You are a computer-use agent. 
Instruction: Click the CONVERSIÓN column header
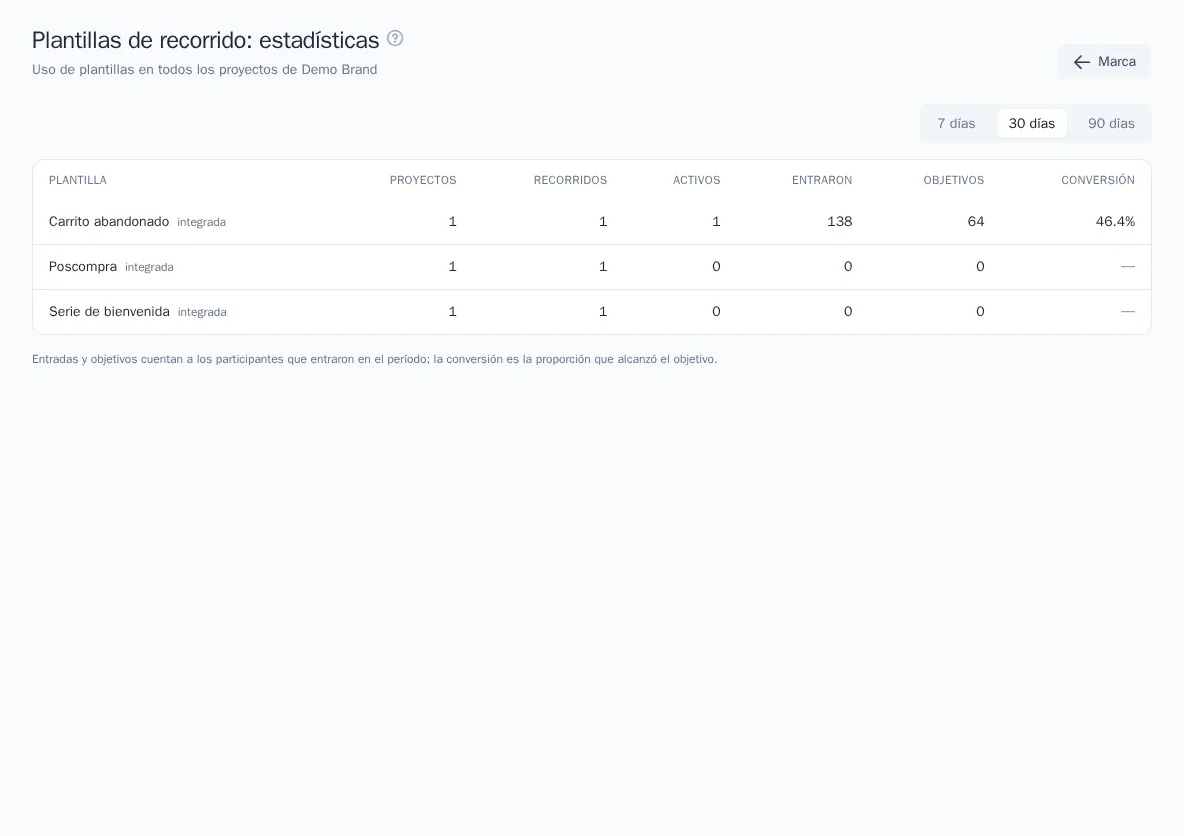click(1098, 180)
